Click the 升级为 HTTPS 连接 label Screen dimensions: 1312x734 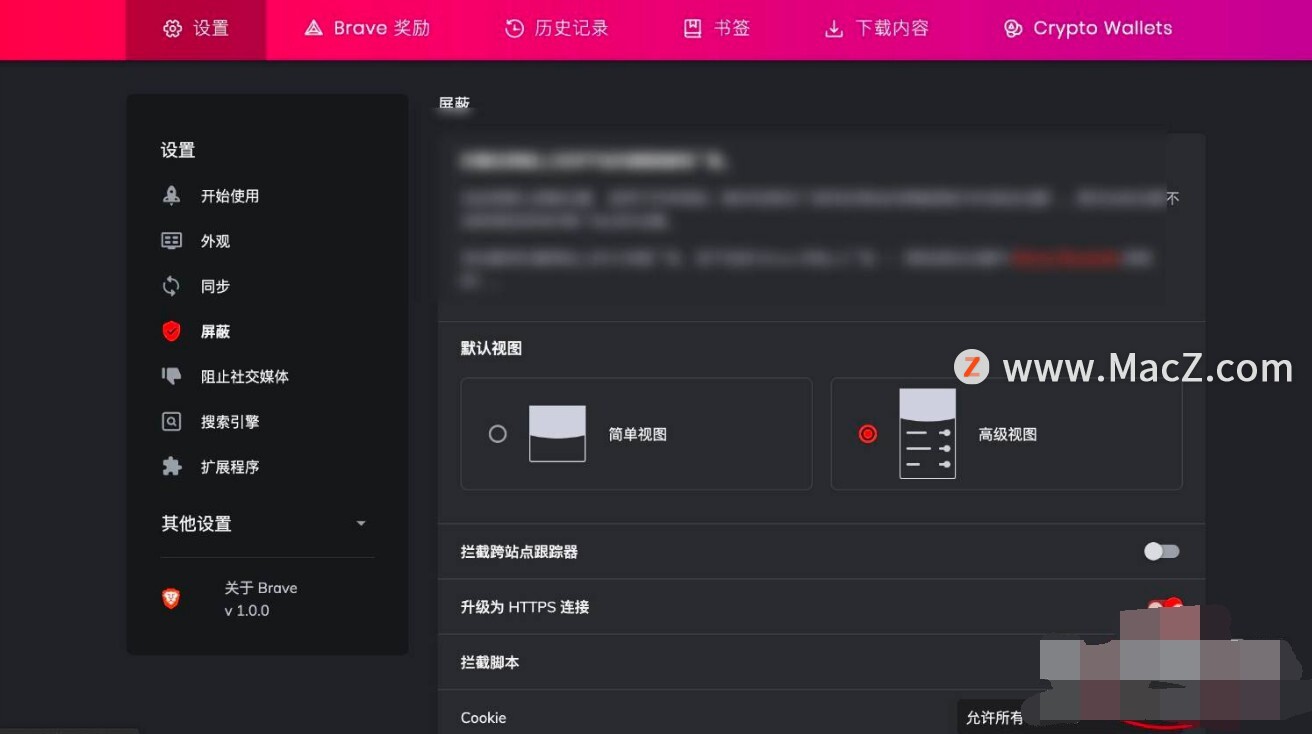525,606
